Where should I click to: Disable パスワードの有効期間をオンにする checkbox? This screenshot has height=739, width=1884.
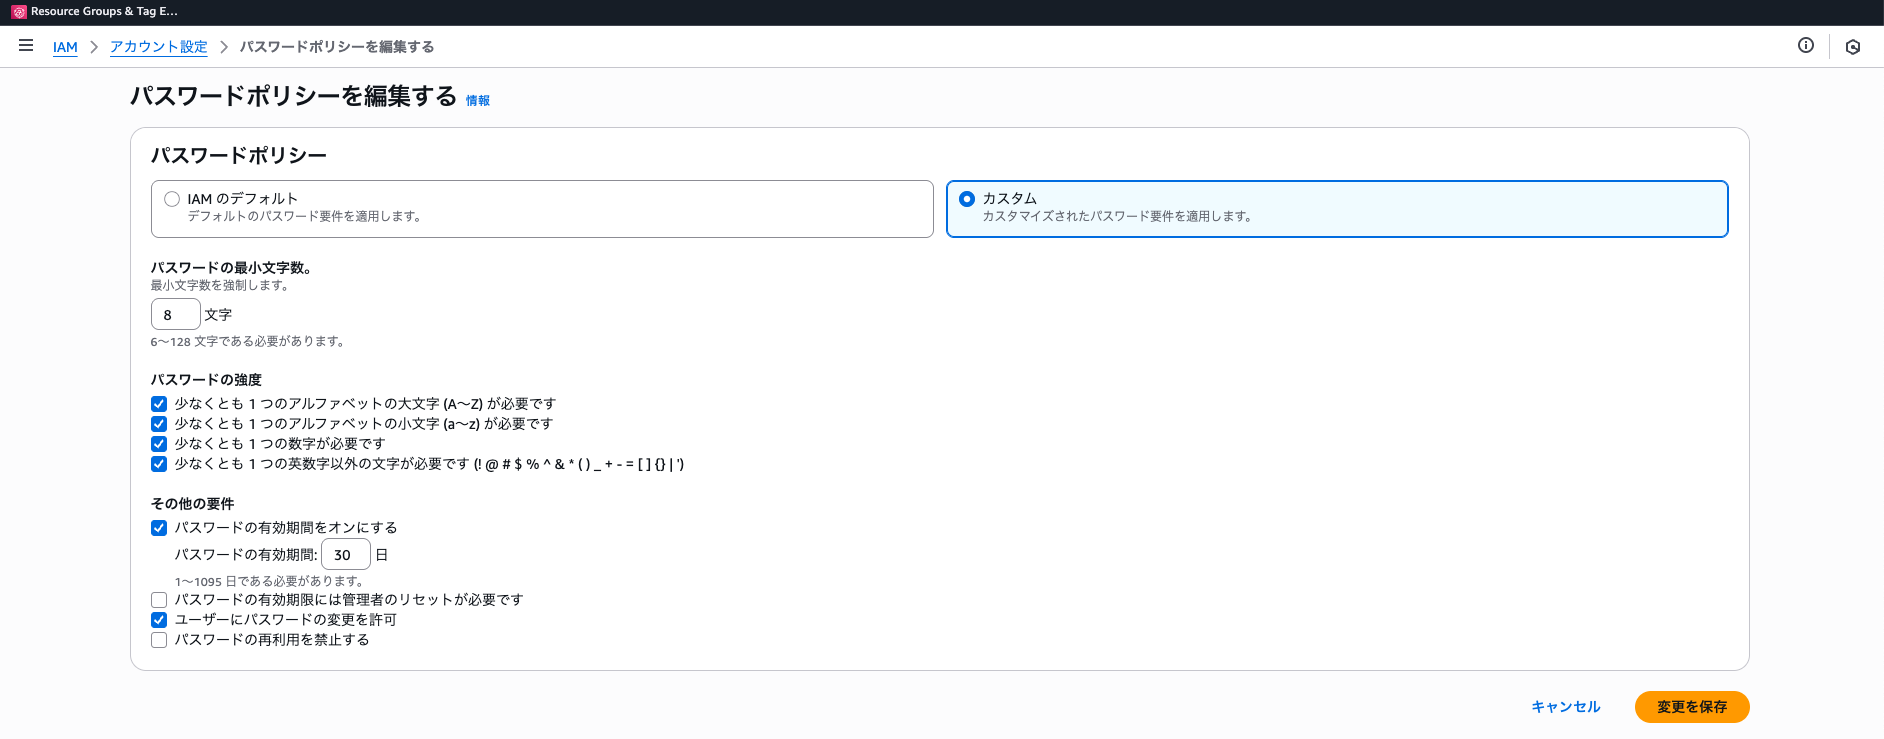pyautogui.click(x=159, y=528)
